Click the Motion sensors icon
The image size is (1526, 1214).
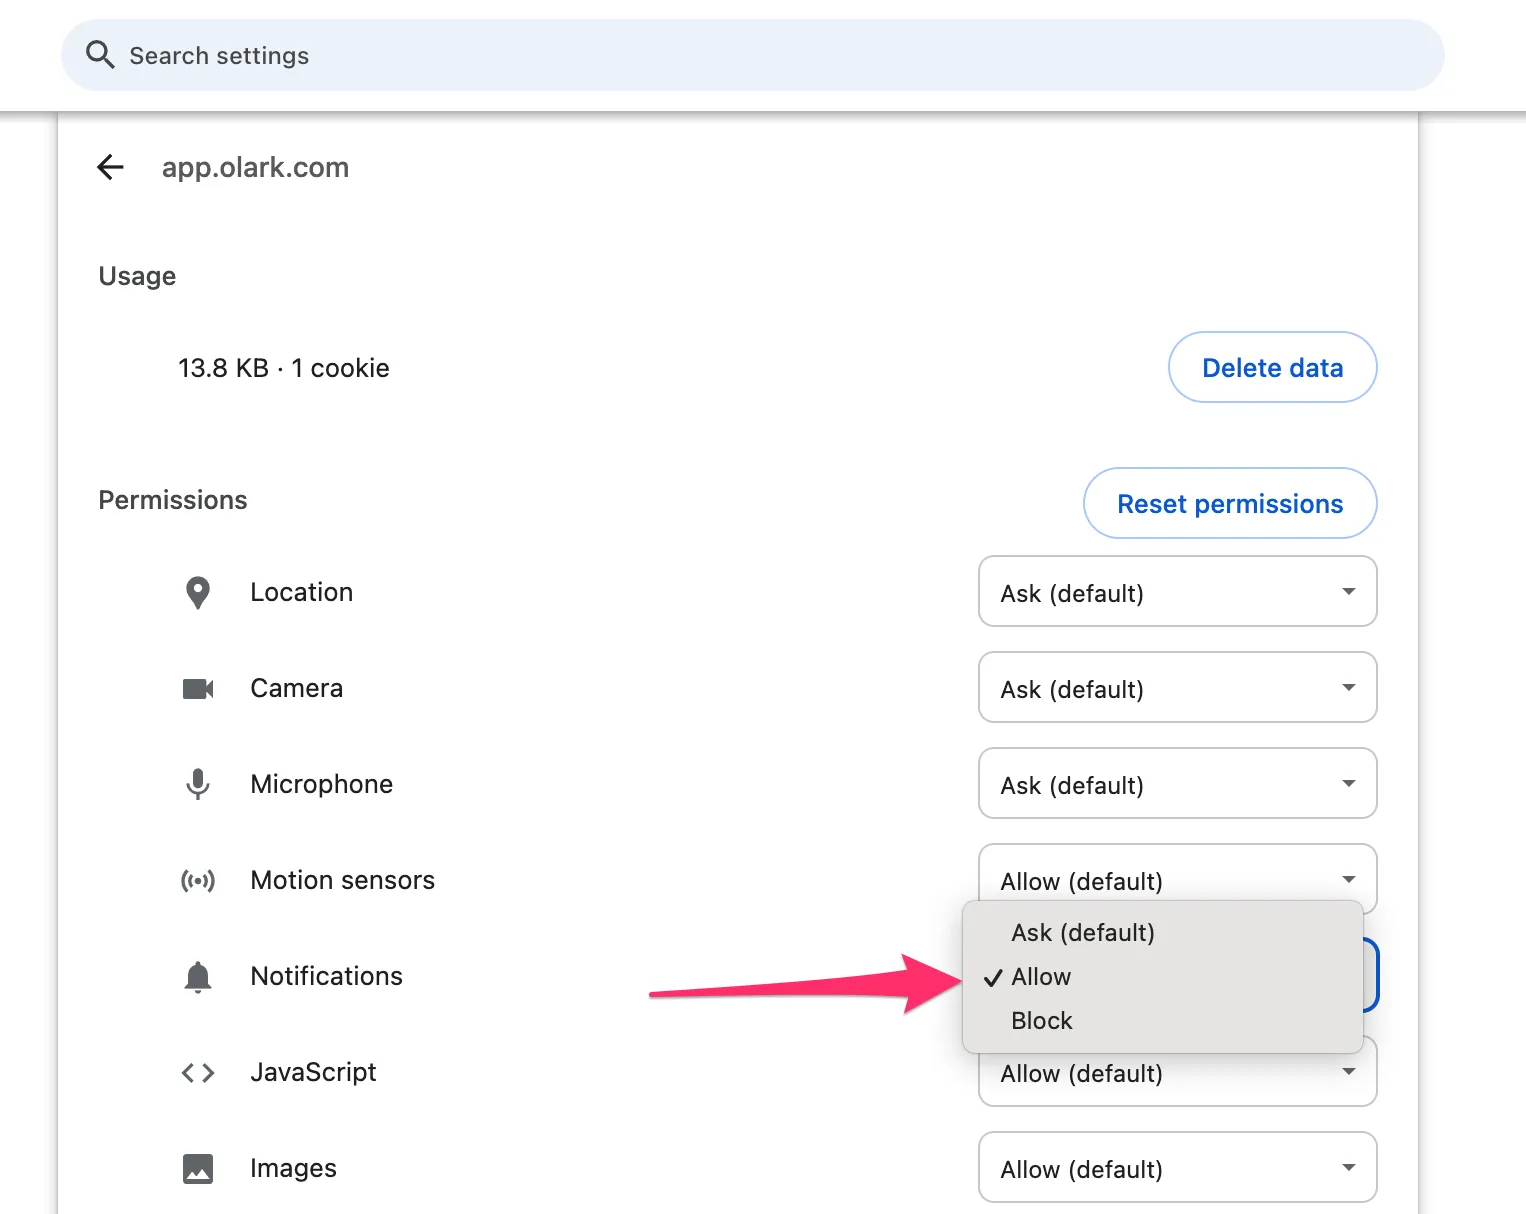point(198,880)
